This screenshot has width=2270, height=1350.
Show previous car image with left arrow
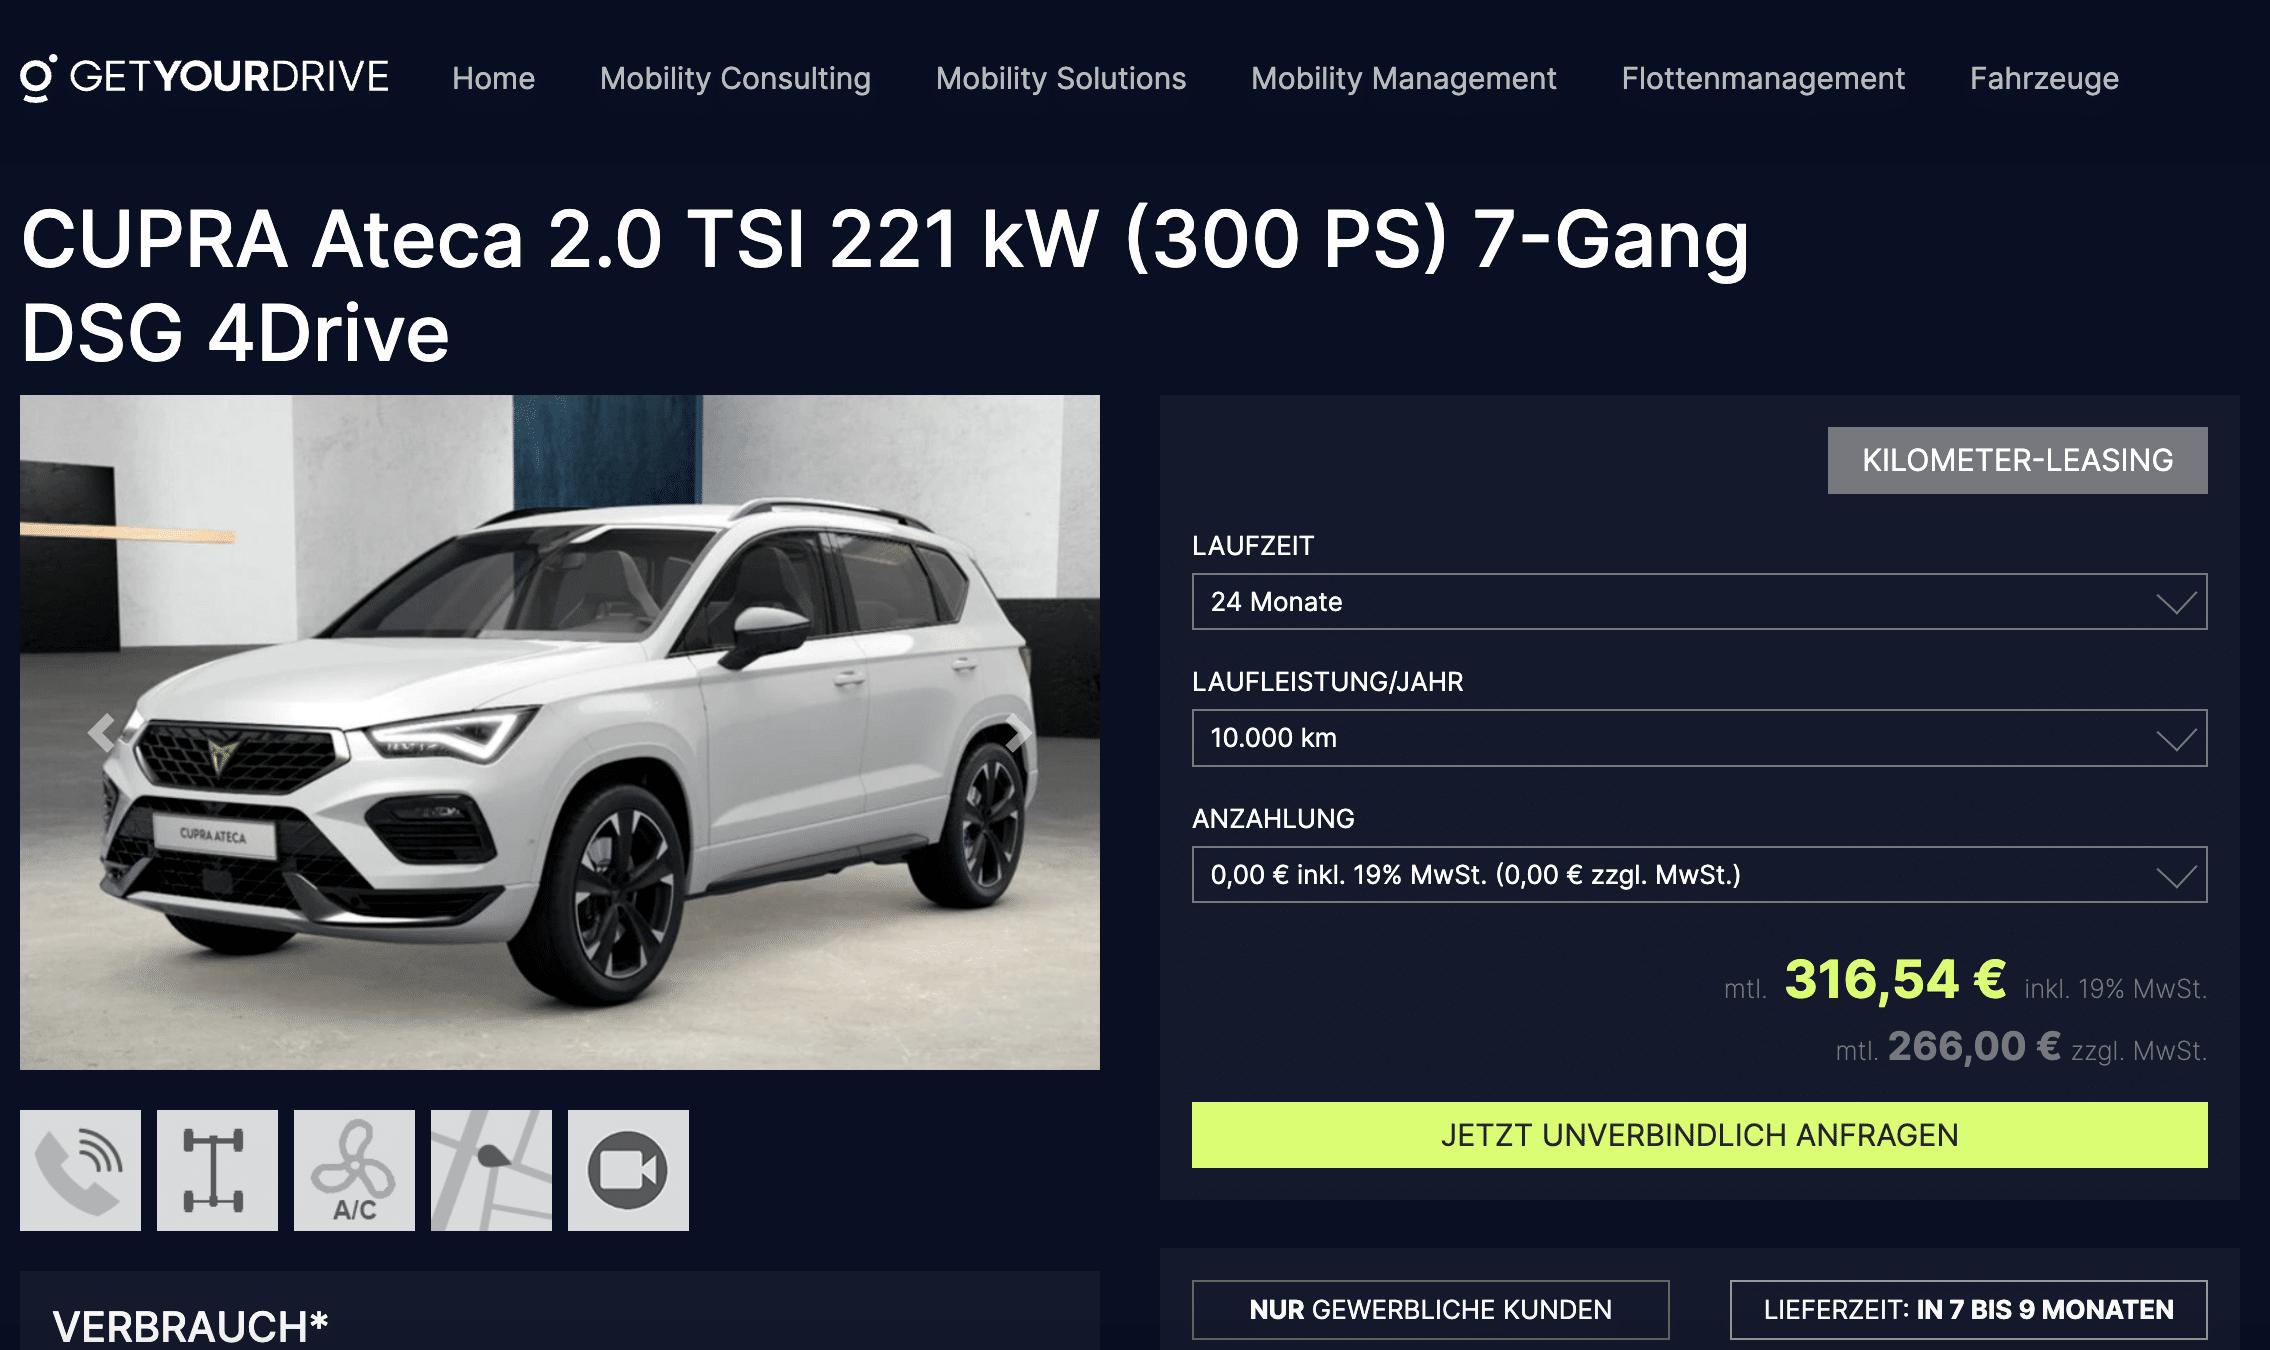pyautogui.click(x=101, y=733)
